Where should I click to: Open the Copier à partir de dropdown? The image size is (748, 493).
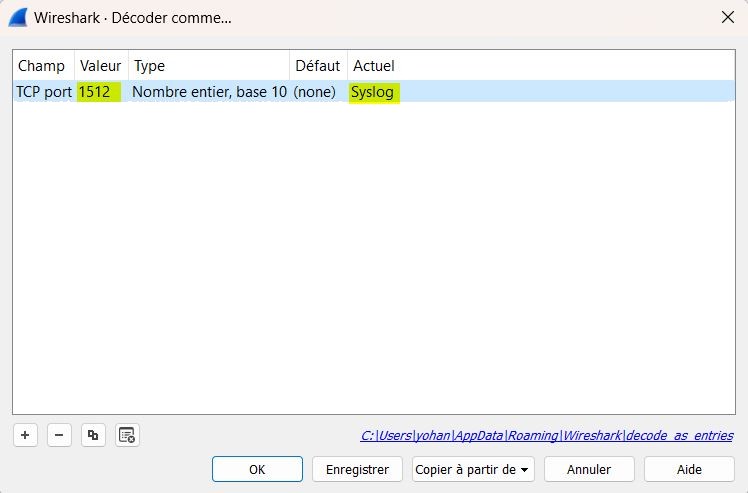tap(473, 470)
